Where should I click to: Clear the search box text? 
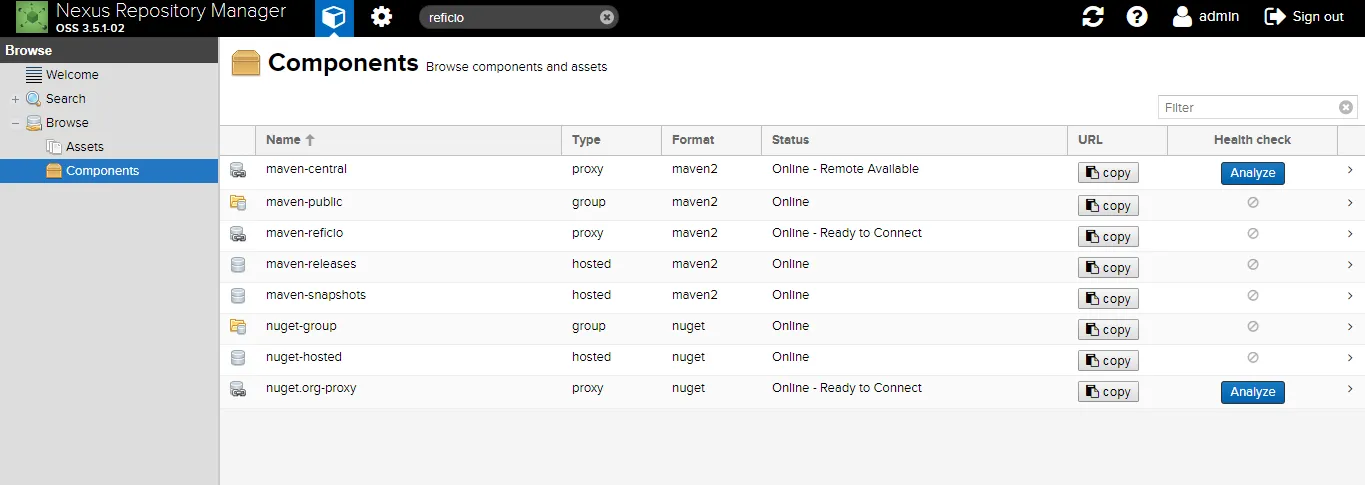606,17
